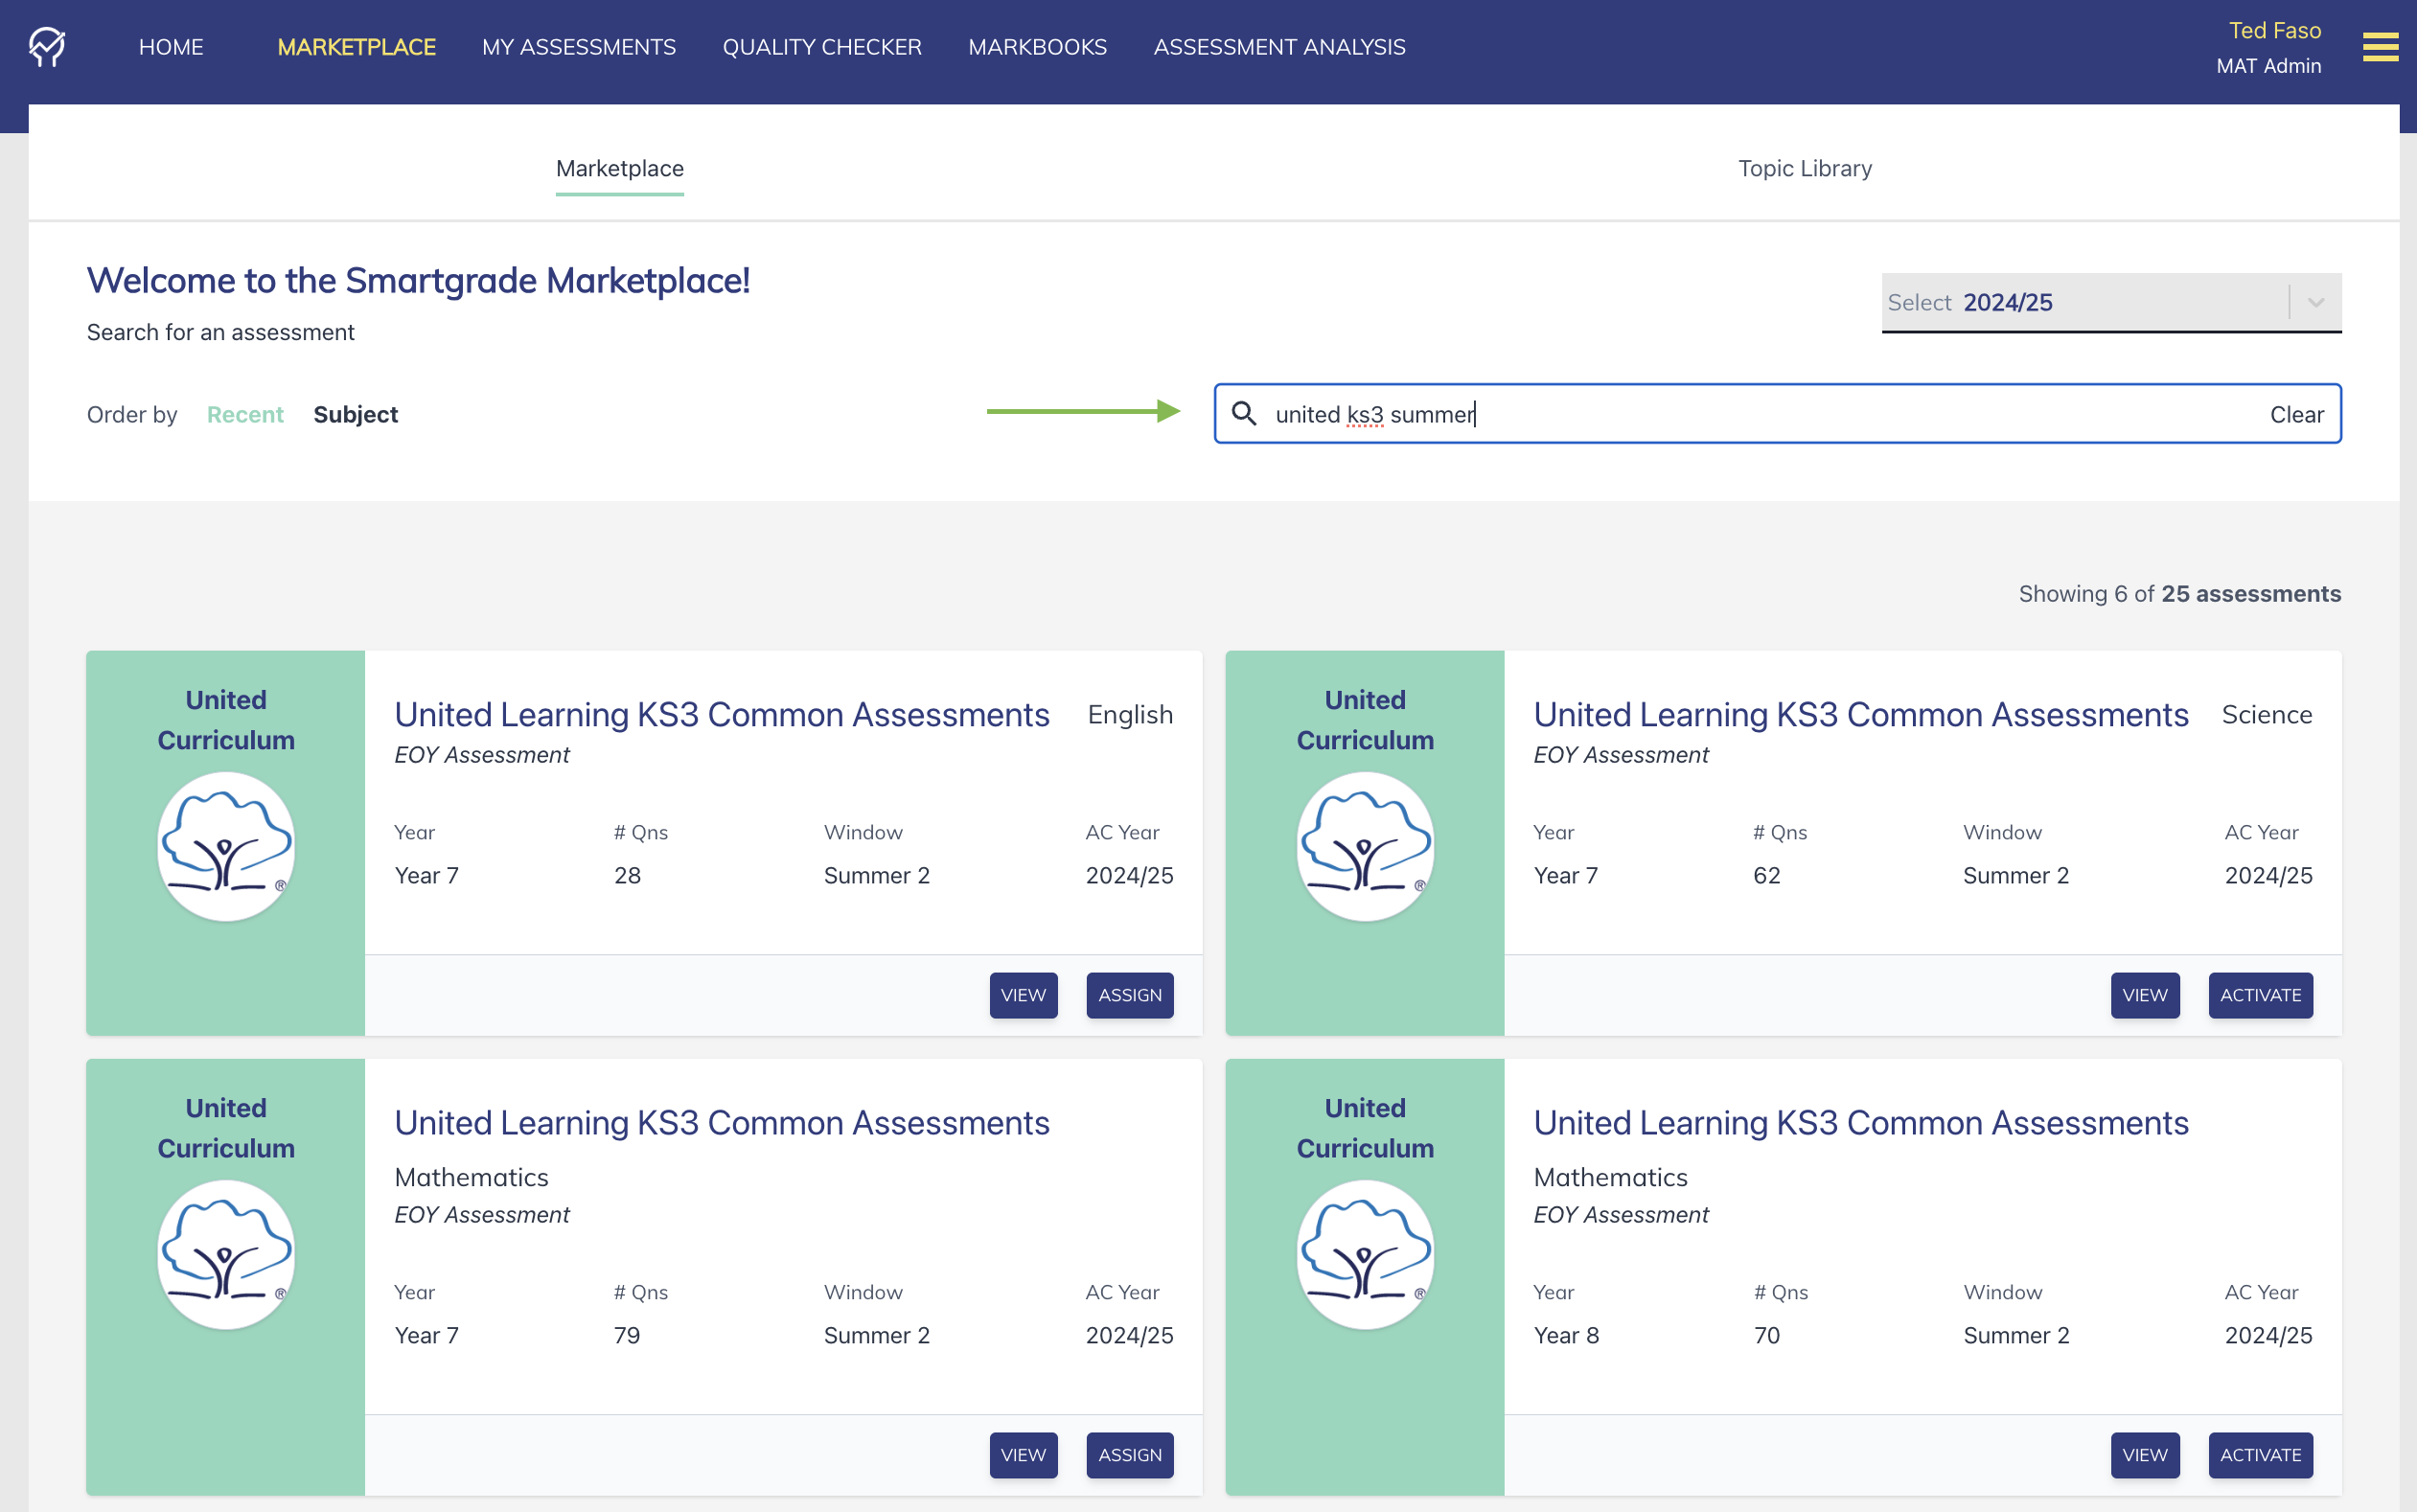This screenshot has height=1512, width=2417.
Task: Switch to the Topic Library tab
Action: (x=1804, y=168)
